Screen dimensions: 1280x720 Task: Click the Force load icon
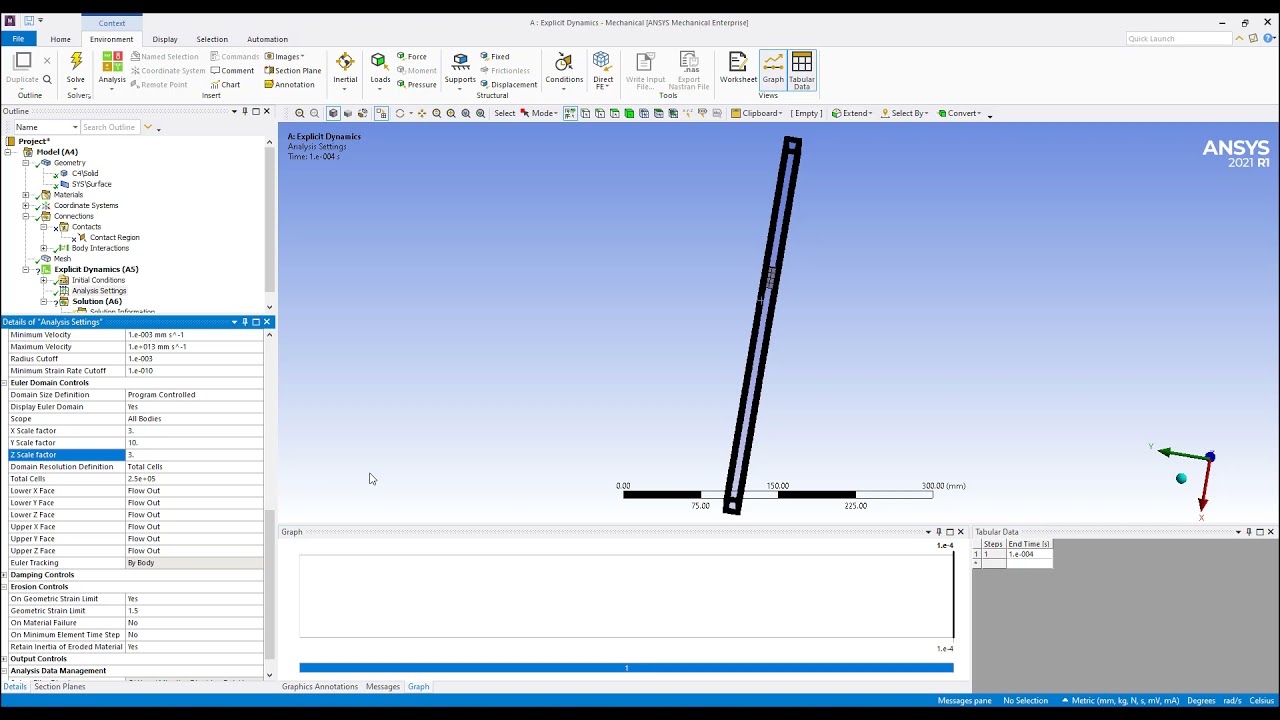click(x=412, y=57)
